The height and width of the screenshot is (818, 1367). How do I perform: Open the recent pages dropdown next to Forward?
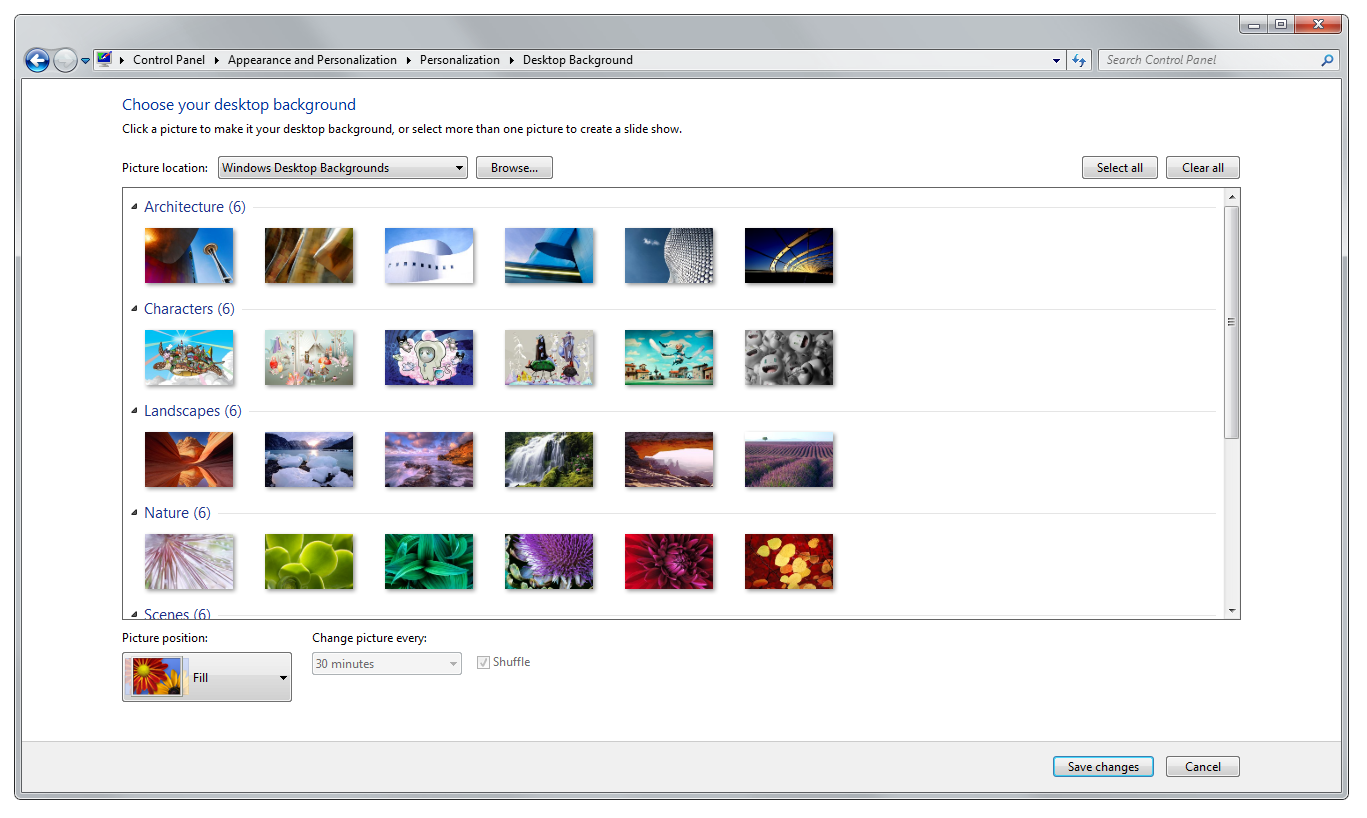coord(84,60)
